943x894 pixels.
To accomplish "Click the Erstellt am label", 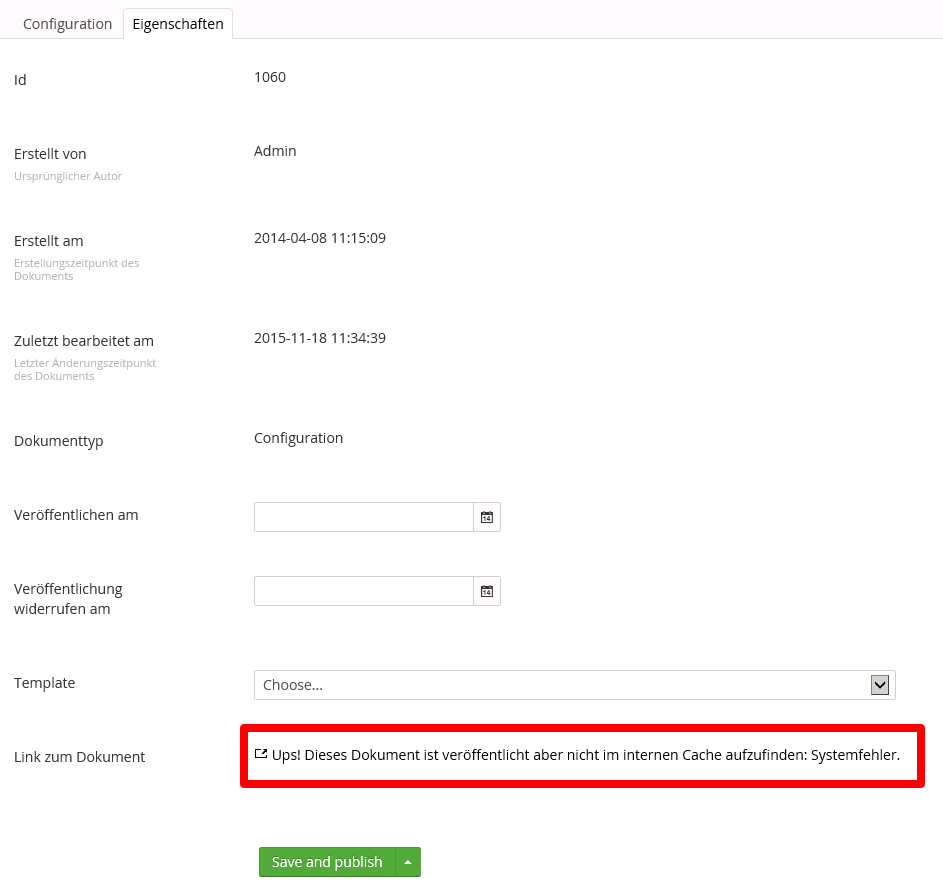I will pos(49,241).
